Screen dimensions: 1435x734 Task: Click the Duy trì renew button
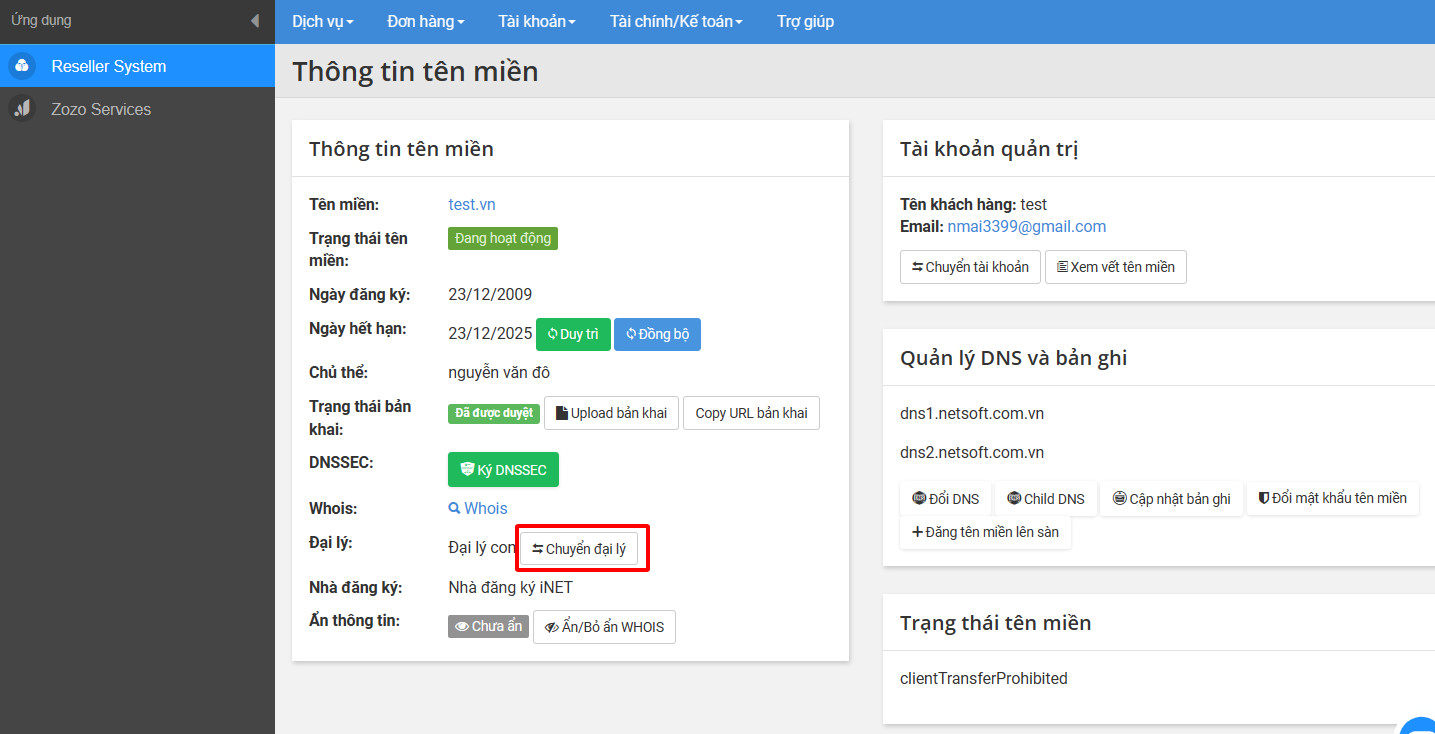tap(573, 334)
